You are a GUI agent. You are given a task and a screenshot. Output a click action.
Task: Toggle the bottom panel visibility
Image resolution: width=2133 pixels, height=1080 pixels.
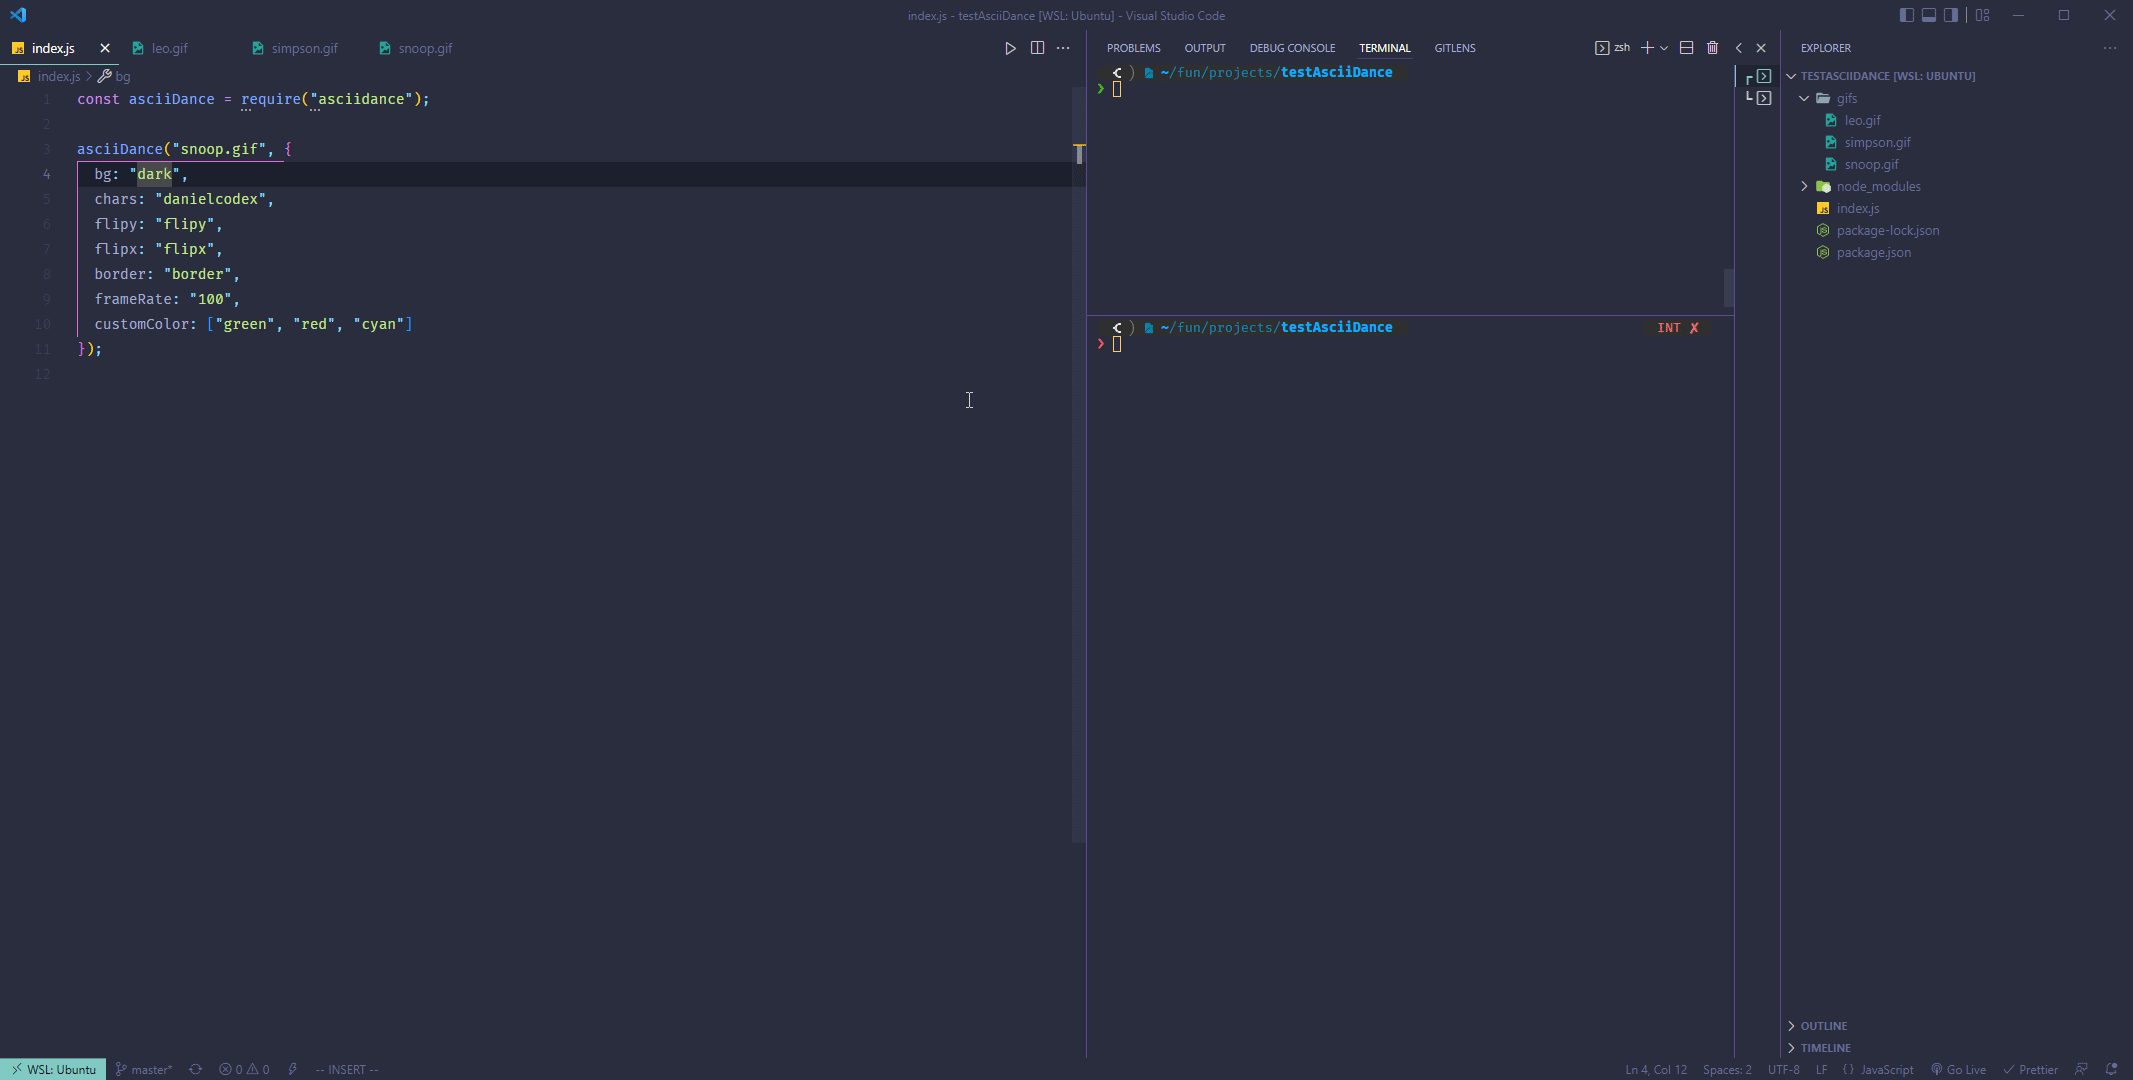pyautogui.click(x=1928, y=15)
